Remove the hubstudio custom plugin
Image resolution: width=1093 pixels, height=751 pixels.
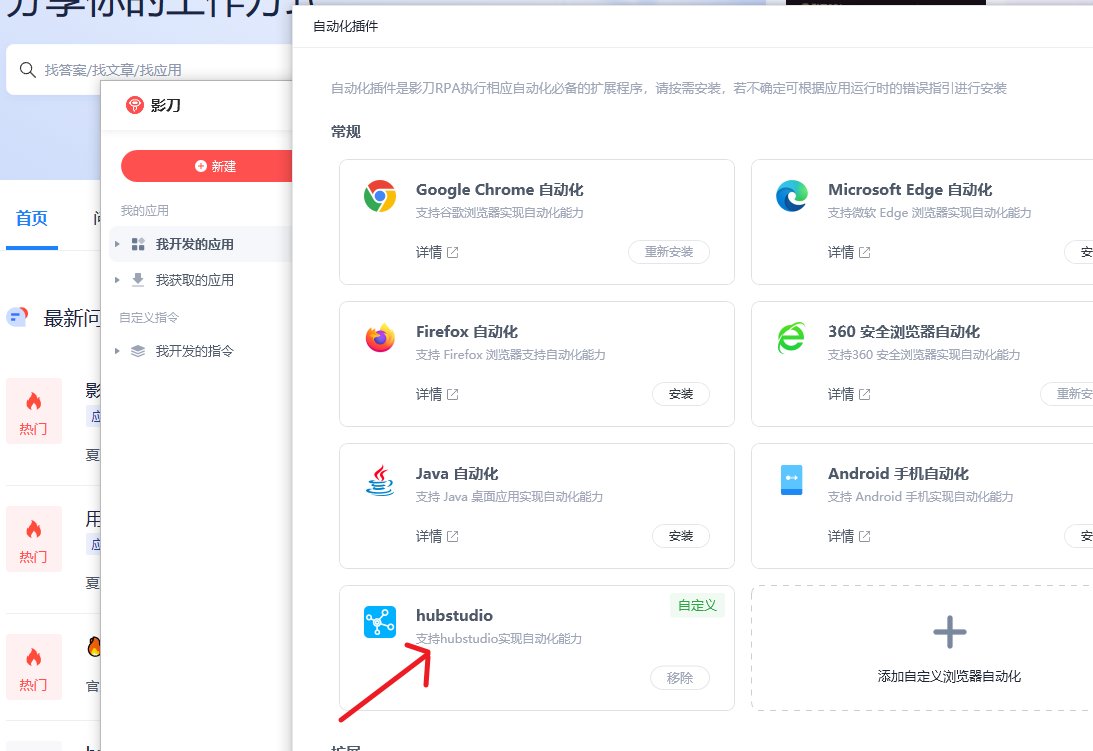[x=680, y=678]
